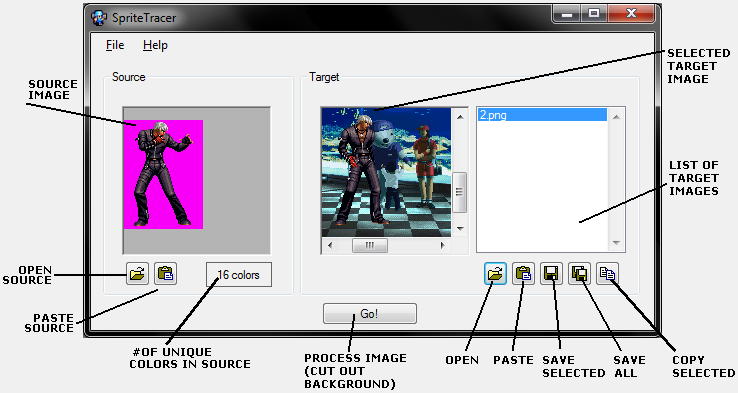Click target file list scrollbar up arrow
738x393 pixels.
click(616, 117)
